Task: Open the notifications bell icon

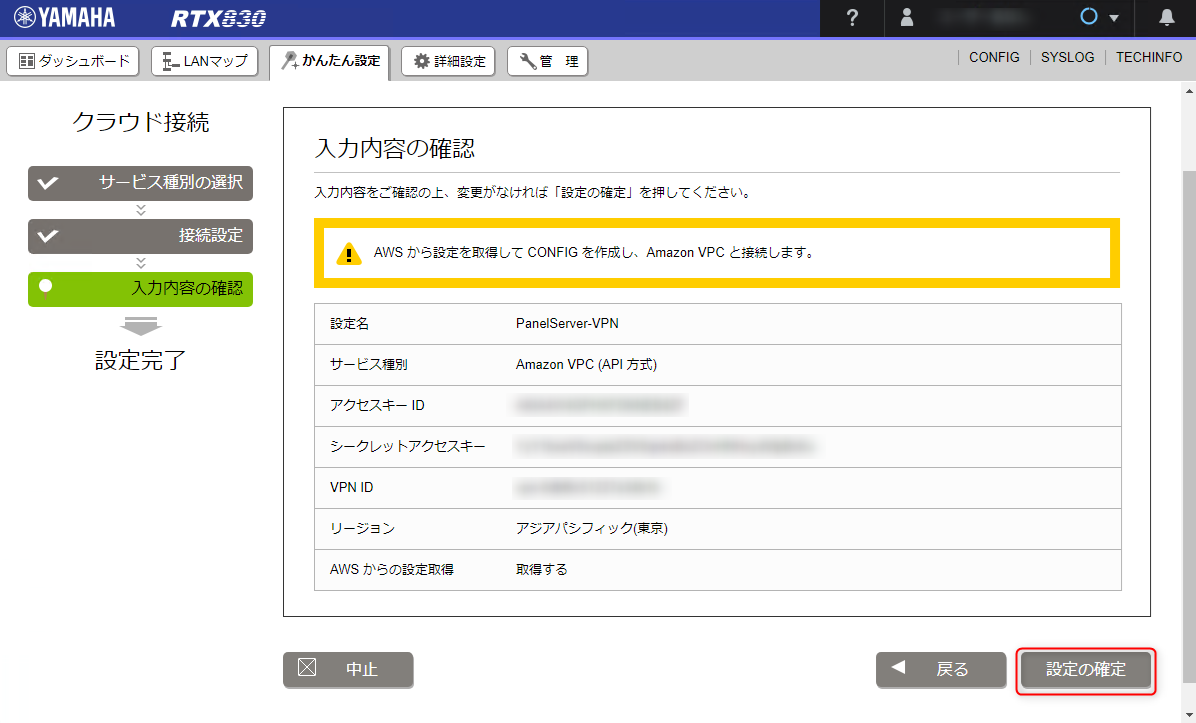Action: [1167, 18]
